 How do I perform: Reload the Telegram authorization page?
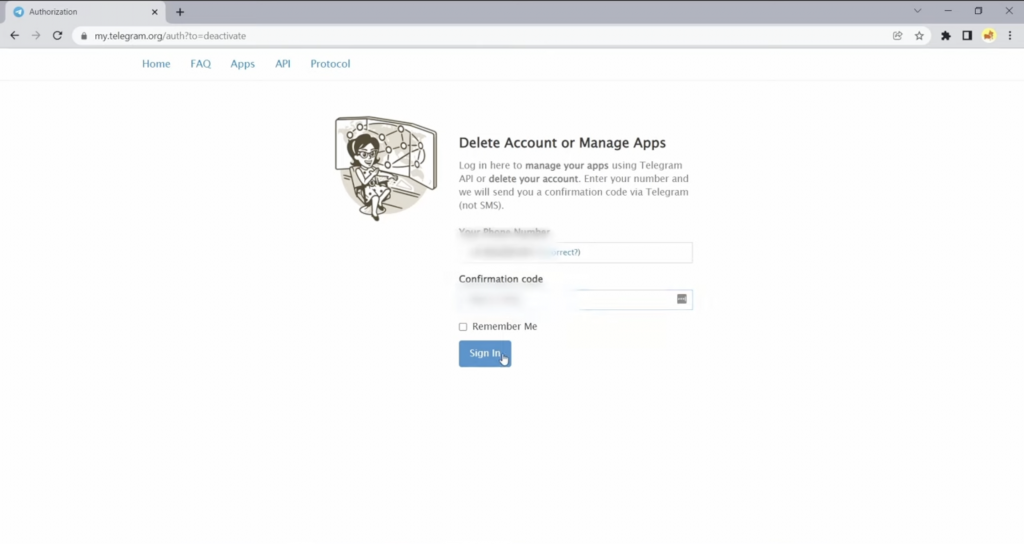(x=57, y=36)
